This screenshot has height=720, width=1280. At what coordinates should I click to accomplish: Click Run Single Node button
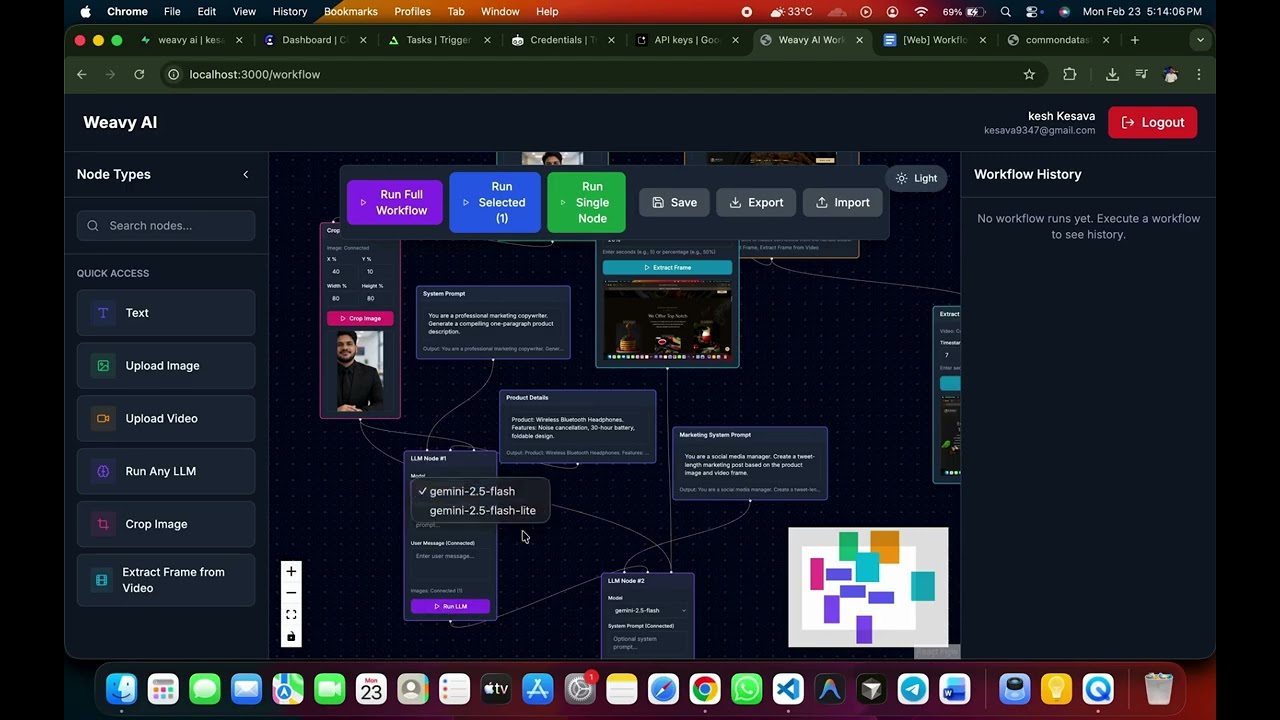(x=586, y=202)
